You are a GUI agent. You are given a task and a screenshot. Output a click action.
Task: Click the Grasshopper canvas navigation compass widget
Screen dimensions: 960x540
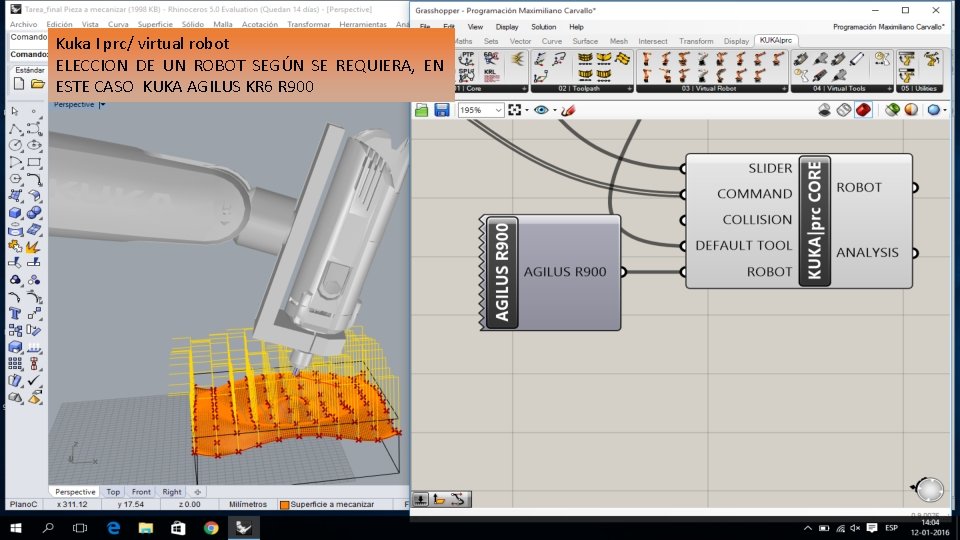(929, 489)
